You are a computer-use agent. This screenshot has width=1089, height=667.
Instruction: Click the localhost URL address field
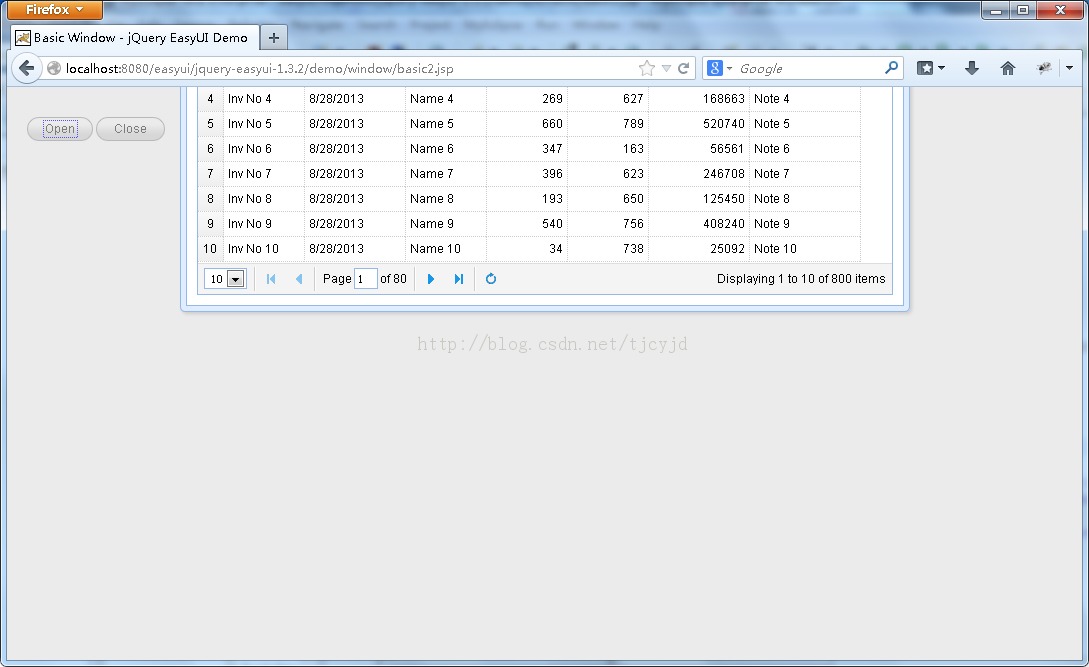[347, 68]
